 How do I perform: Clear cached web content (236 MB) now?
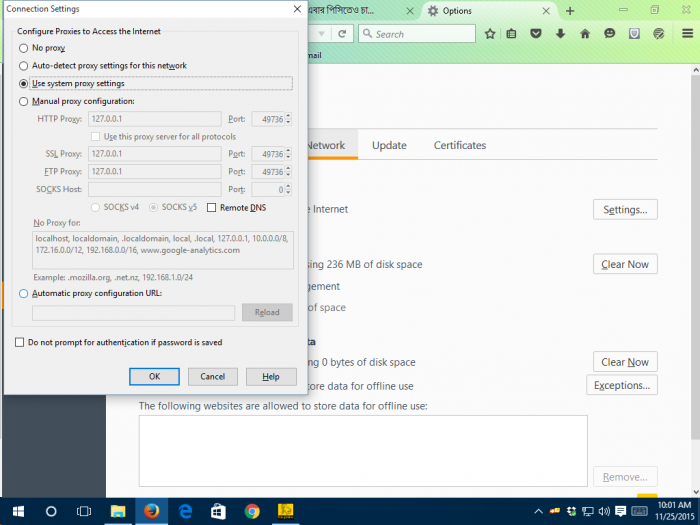point(625,264)
